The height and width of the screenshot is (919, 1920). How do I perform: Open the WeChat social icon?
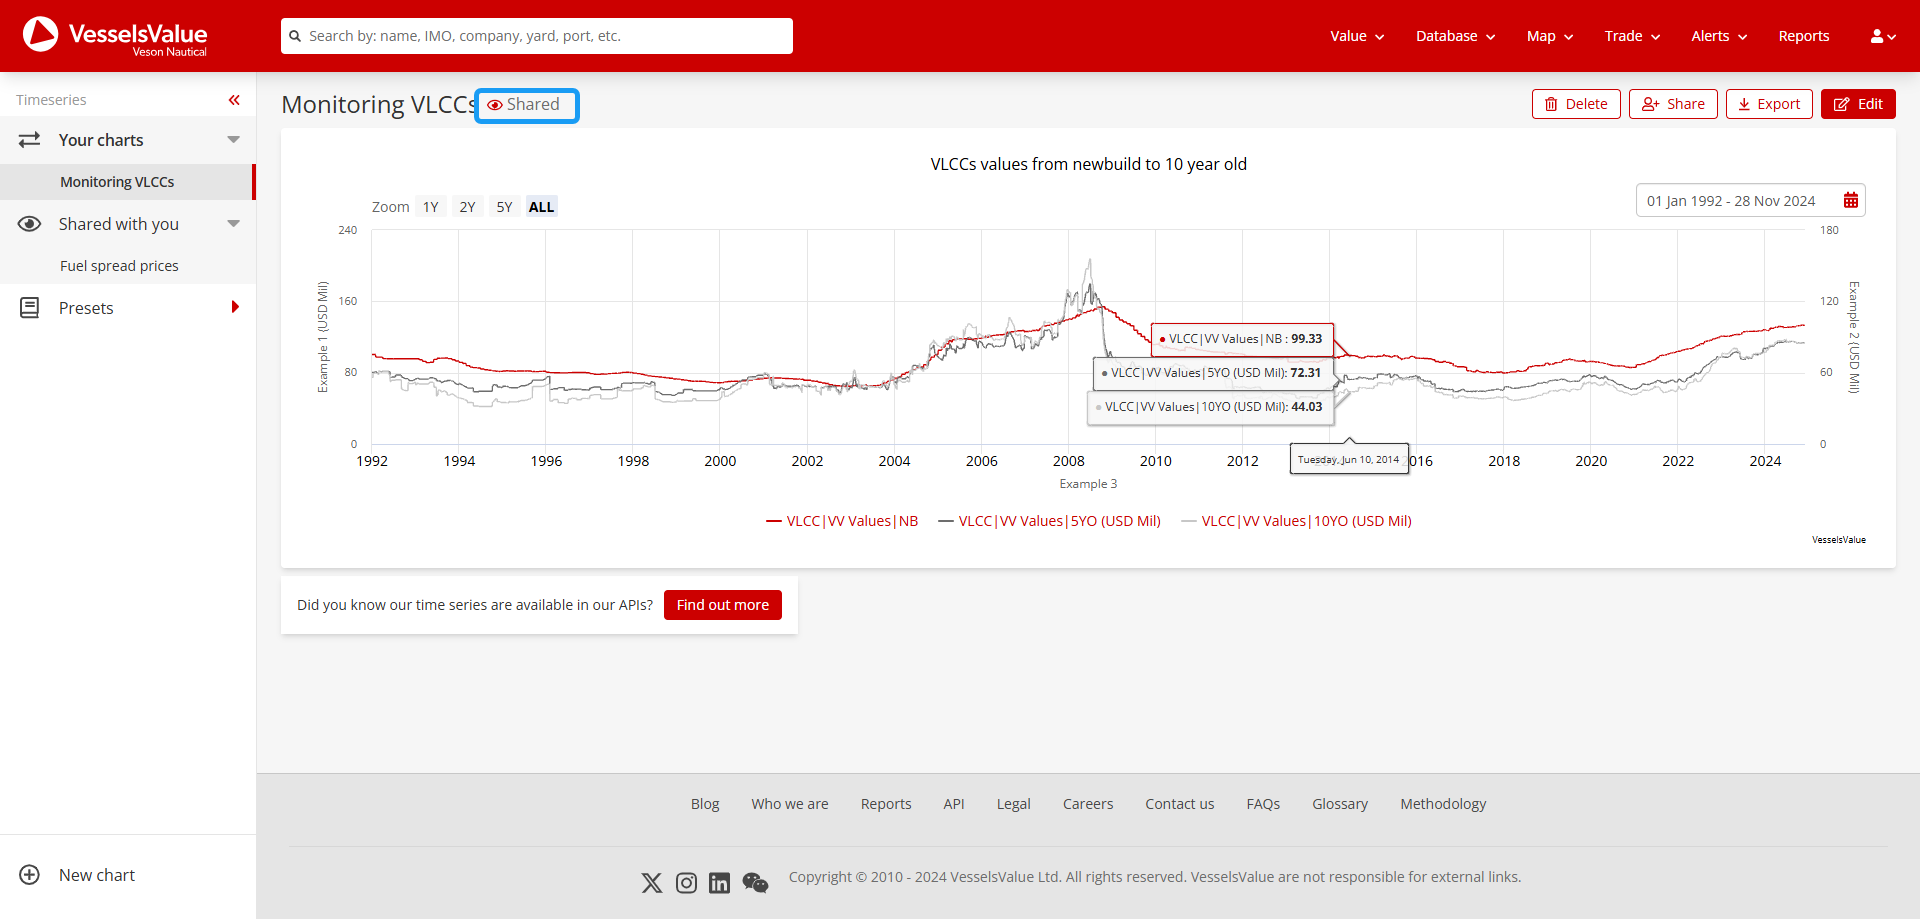(x=755, y=882)
